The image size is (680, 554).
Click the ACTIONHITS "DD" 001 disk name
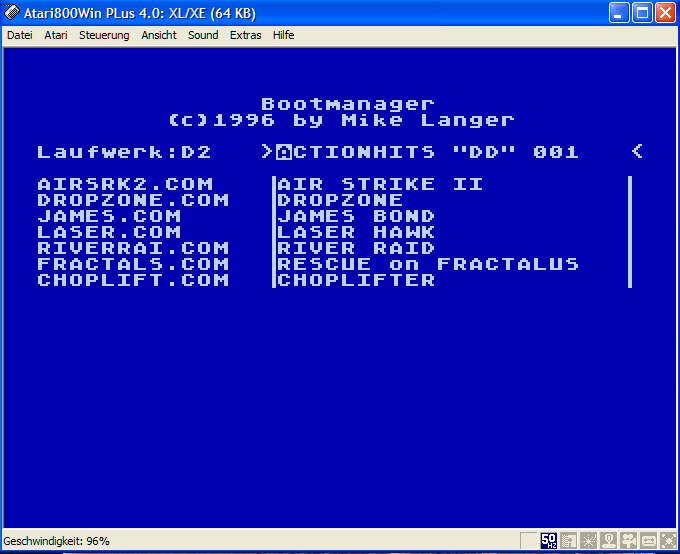[x=428, y=152]
